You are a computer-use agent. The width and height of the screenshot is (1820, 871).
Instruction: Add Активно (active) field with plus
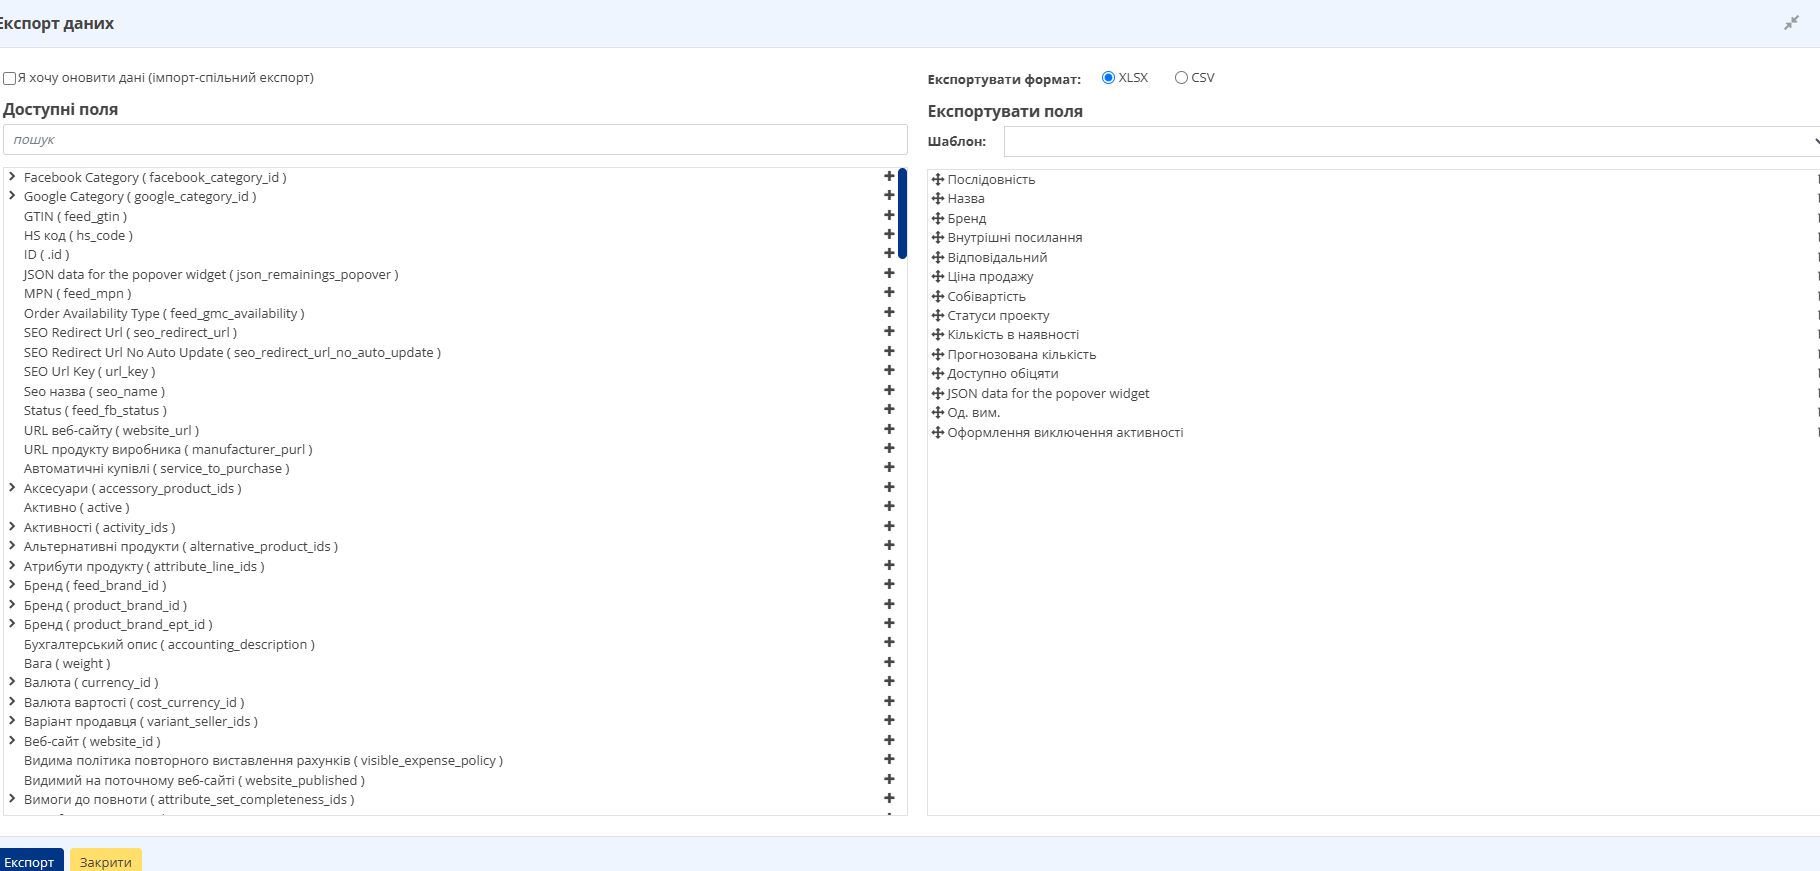[x=889, y=506]
